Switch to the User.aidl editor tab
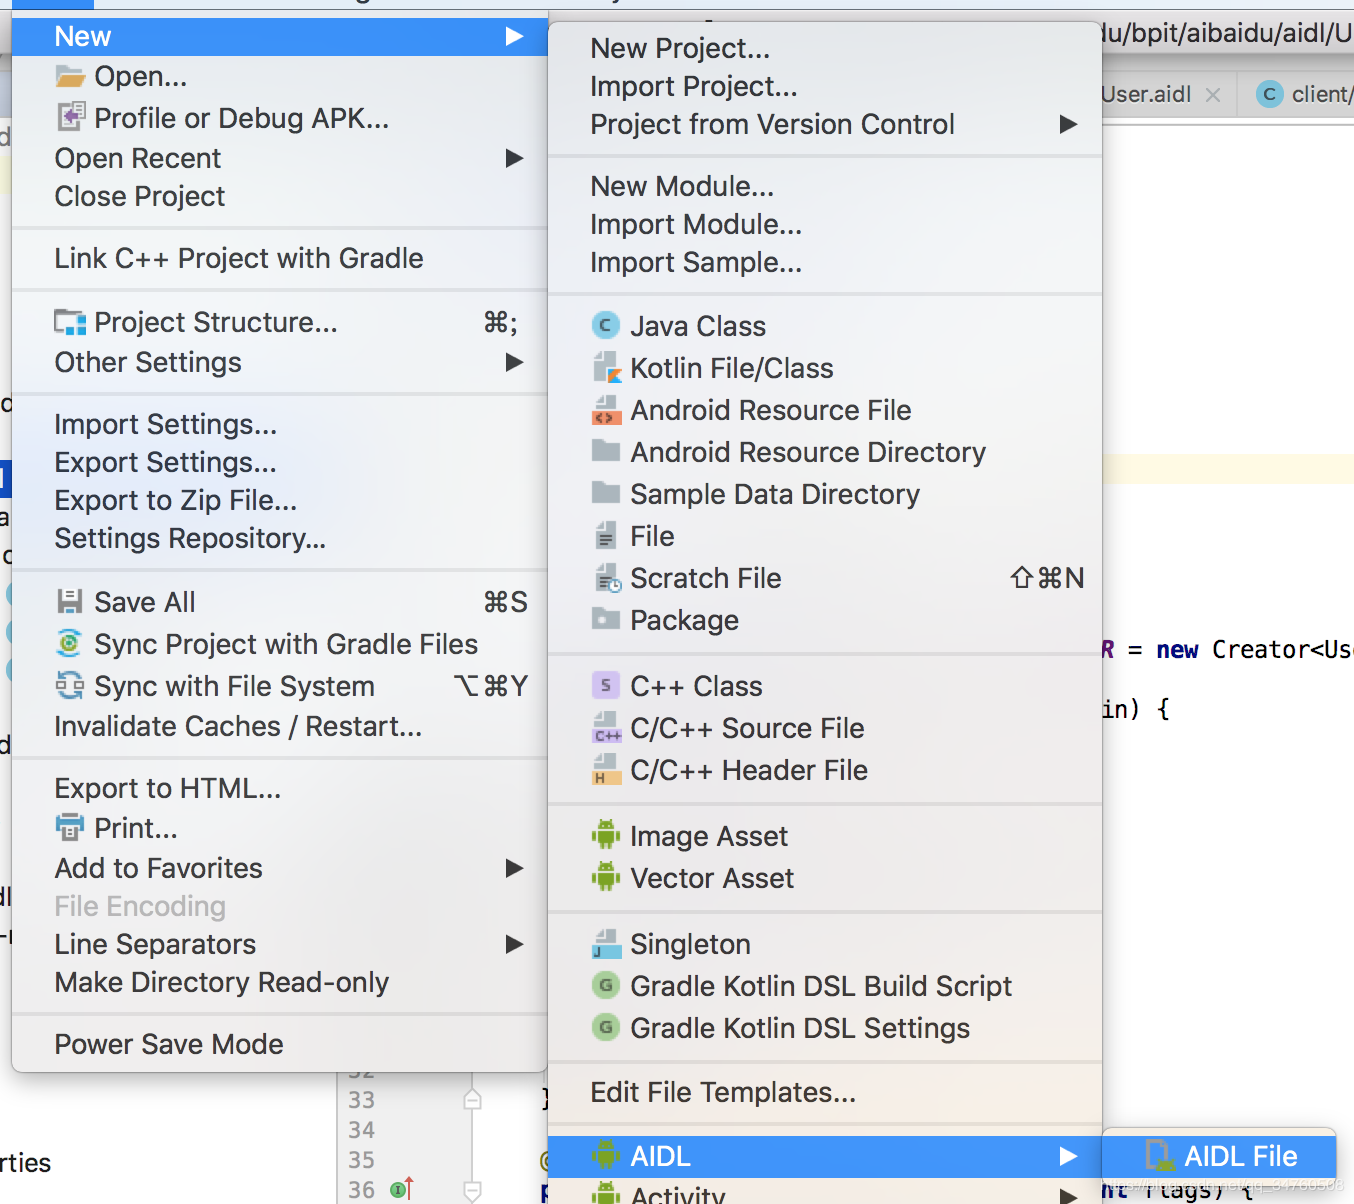The width and height of the screenshot is (1354, 1204). 1146,94
